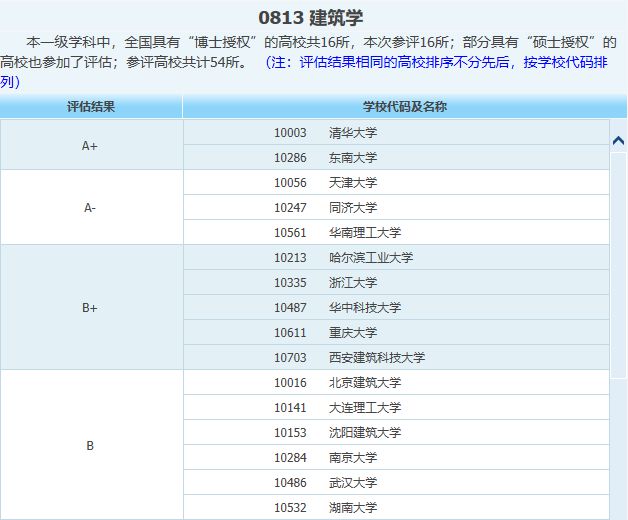Select the A- grade cell
Viewport: 628px width, 520px height.
pos(92,208)
